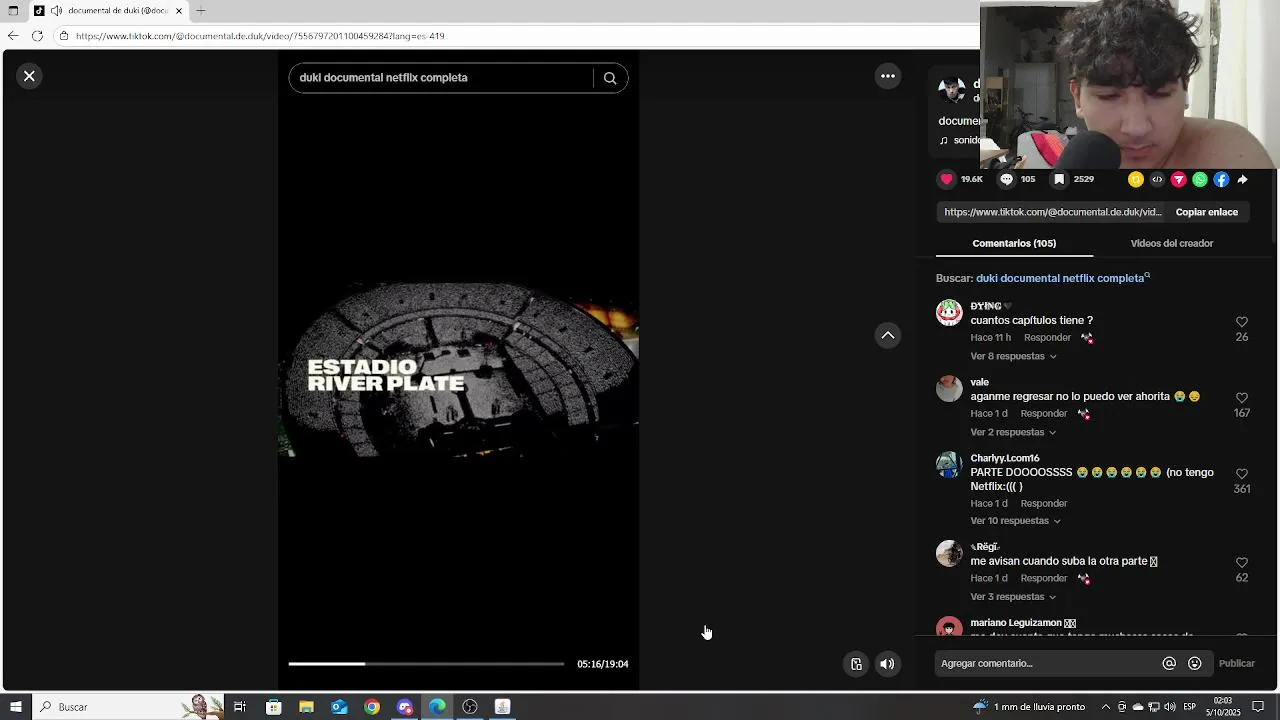
Task: Like the 'cuantos capítulos tiene ?' comment
Action: coord(1242,322)
